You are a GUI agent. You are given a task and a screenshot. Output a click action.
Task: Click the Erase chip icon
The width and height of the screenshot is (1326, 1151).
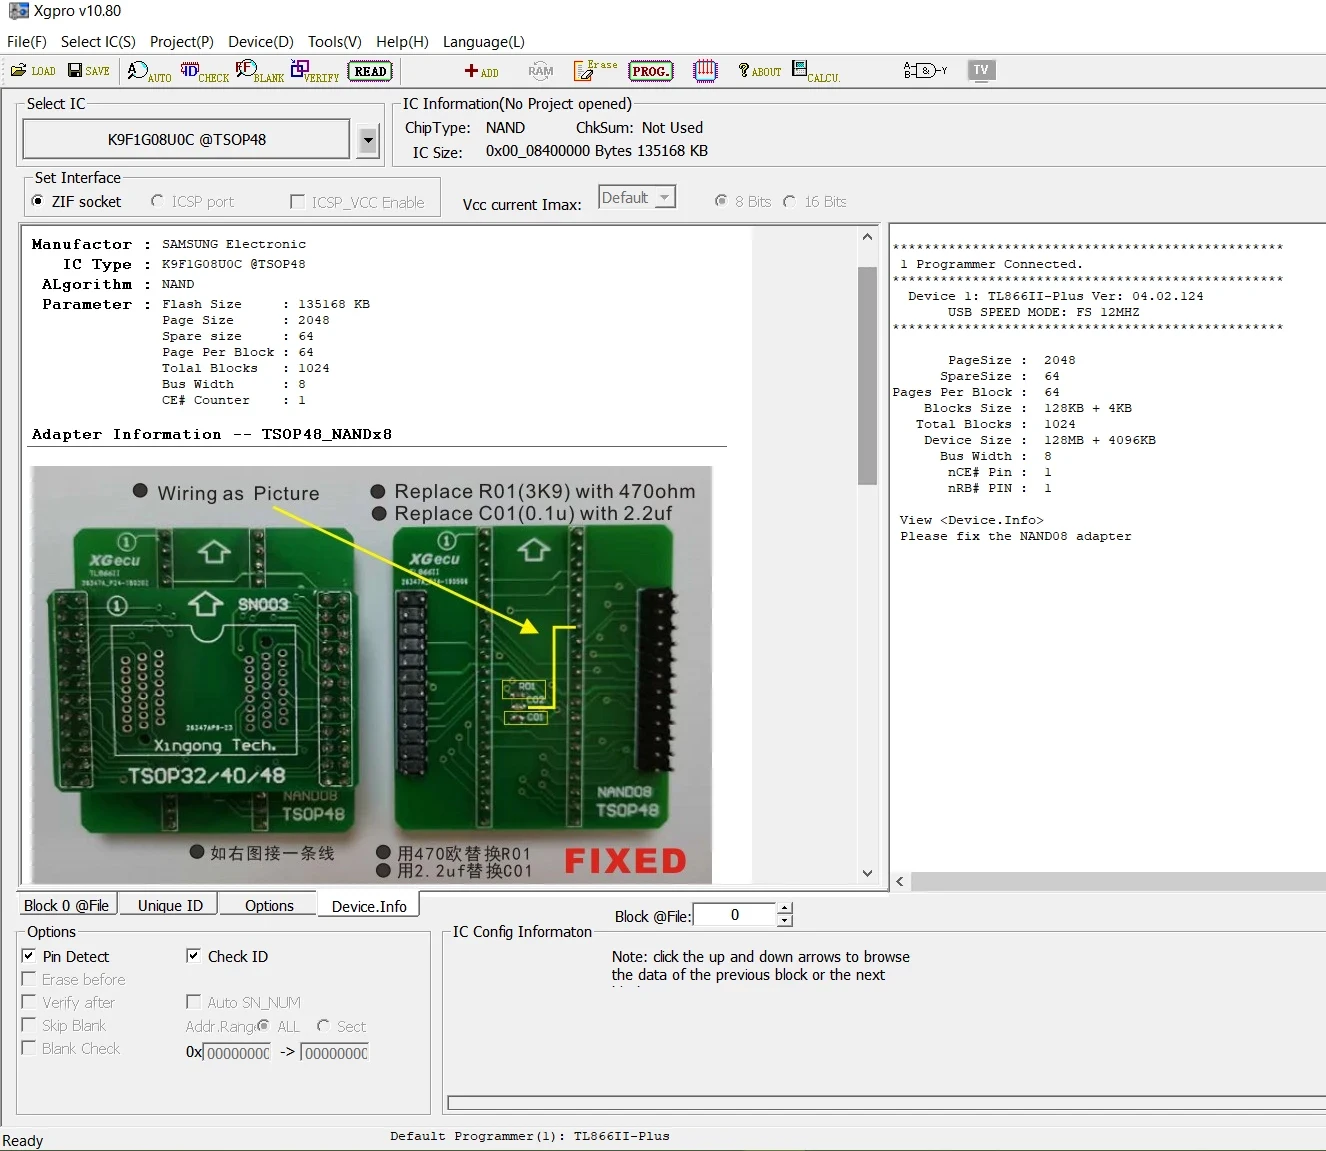click(594, 70)
